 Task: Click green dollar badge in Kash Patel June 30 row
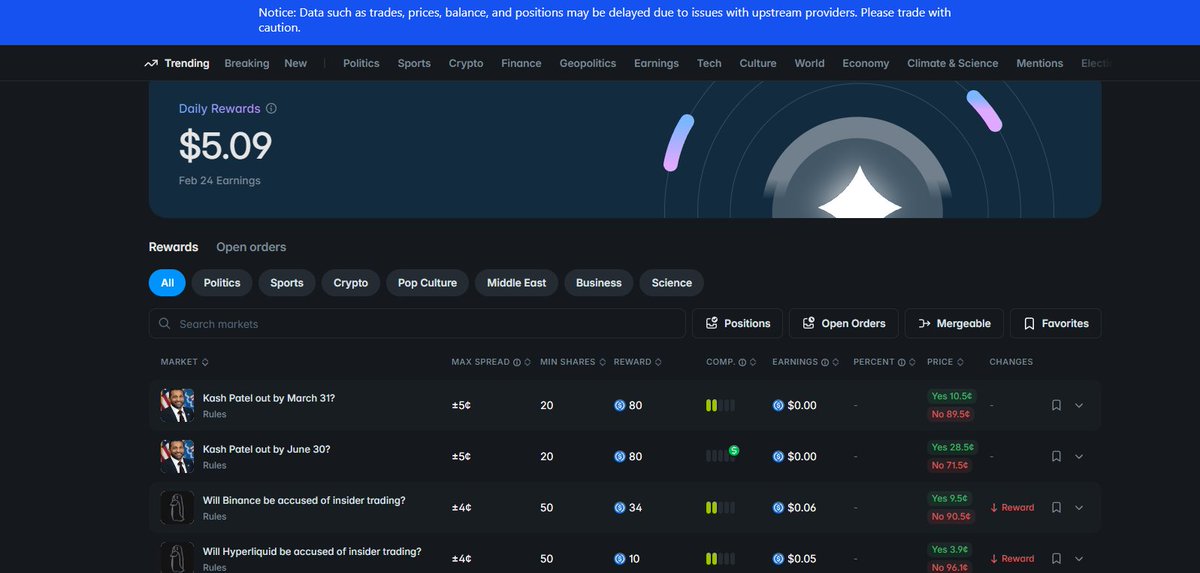pyautogui.click(x=734, y=451)
